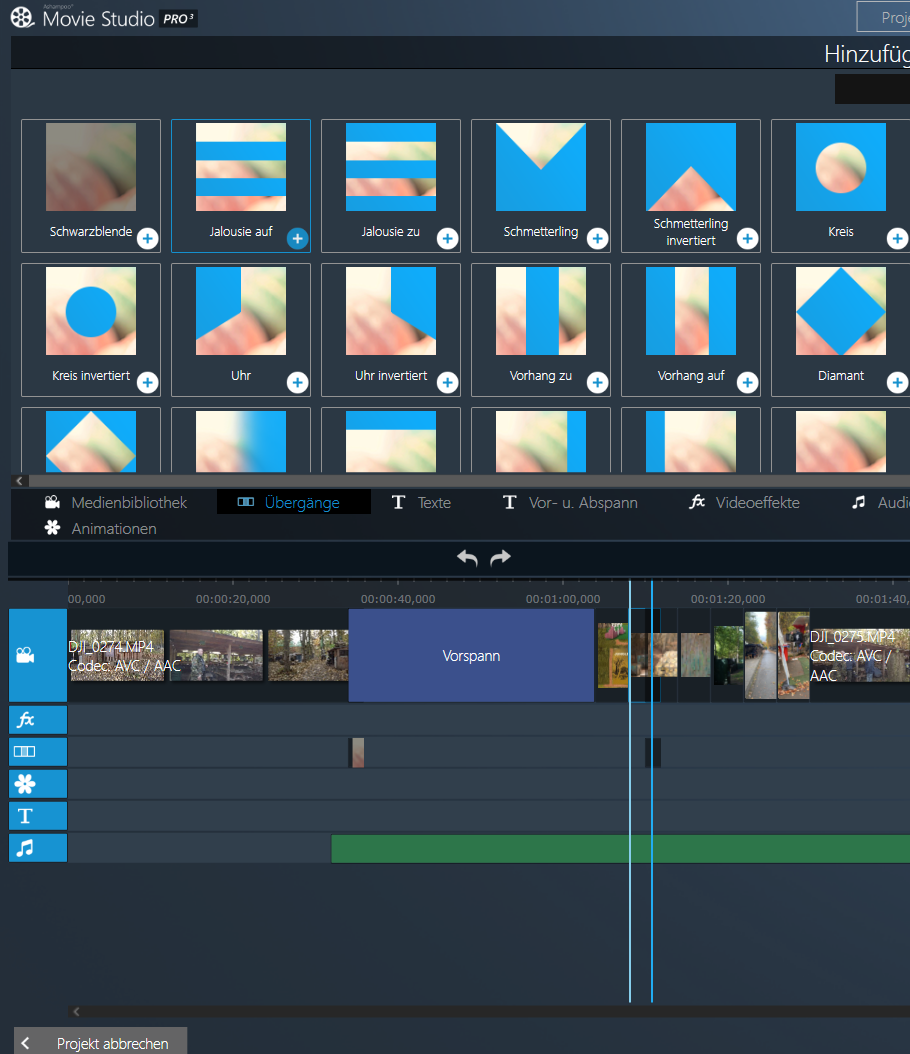
Task: Select the fx effects track icon
Action: pos(25,720)
